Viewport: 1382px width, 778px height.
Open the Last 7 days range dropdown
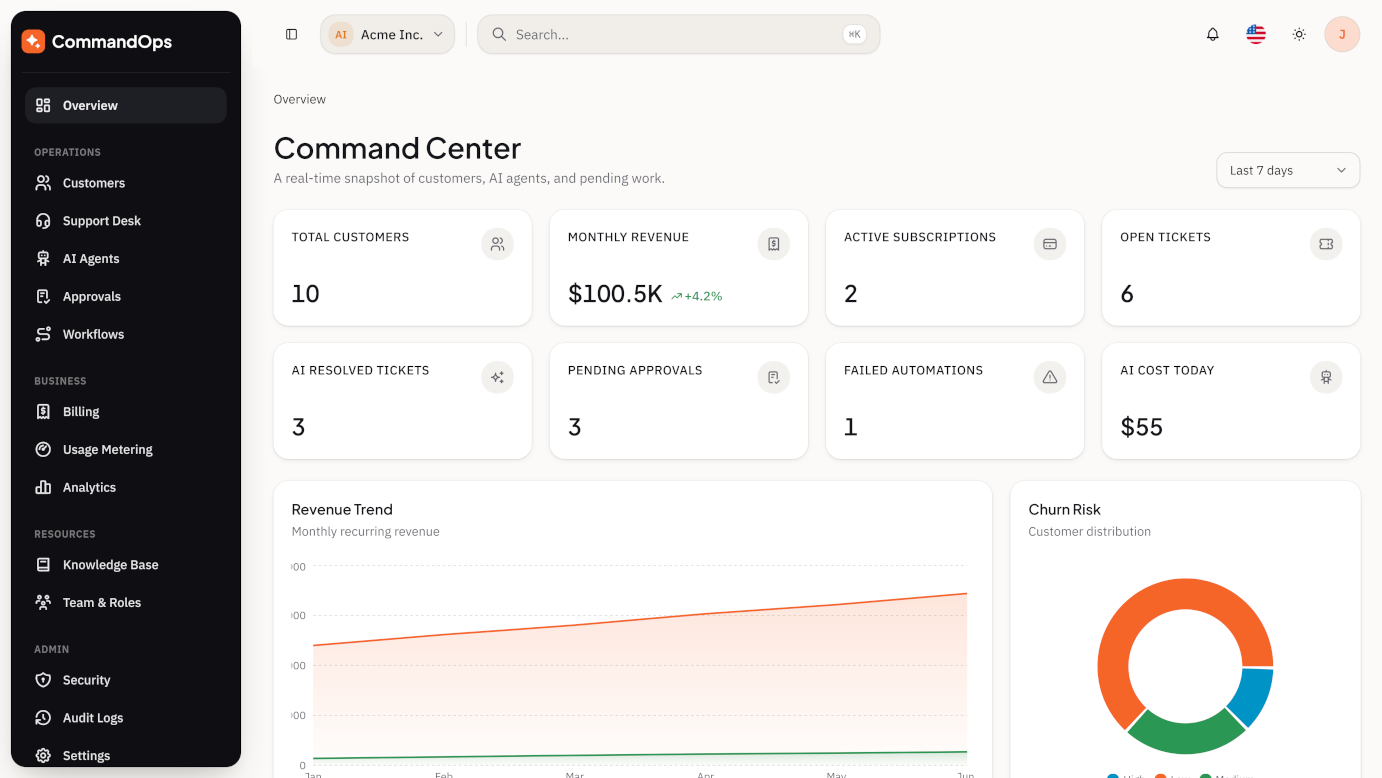(1288, 170)
